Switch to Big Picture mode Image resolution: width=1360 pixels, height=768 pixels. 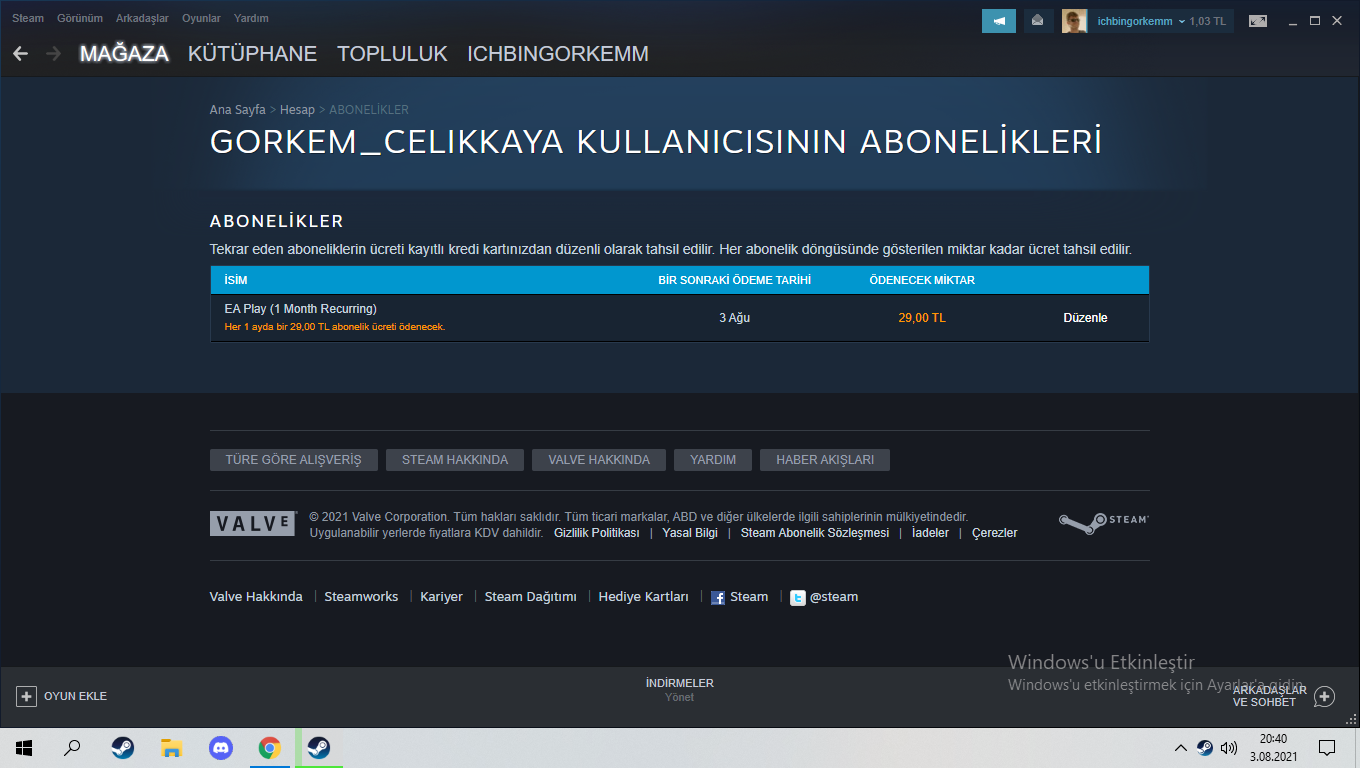point(1257,21)
